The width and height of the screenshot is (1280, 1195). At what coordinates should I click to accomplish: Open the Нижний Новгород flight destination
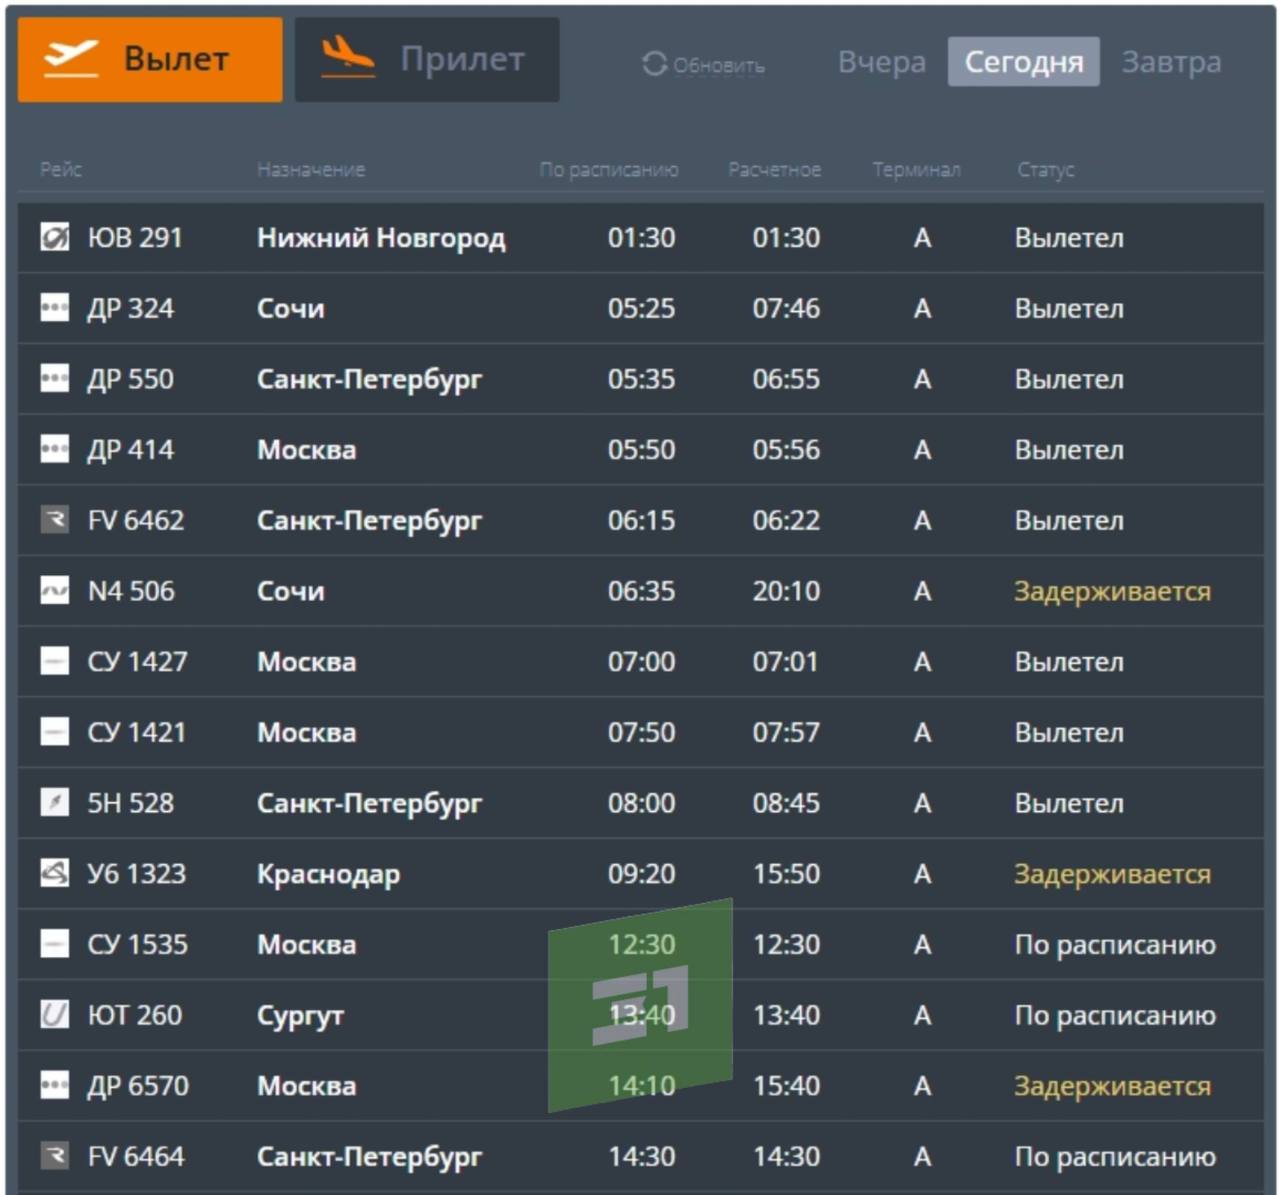click(381, 238)
